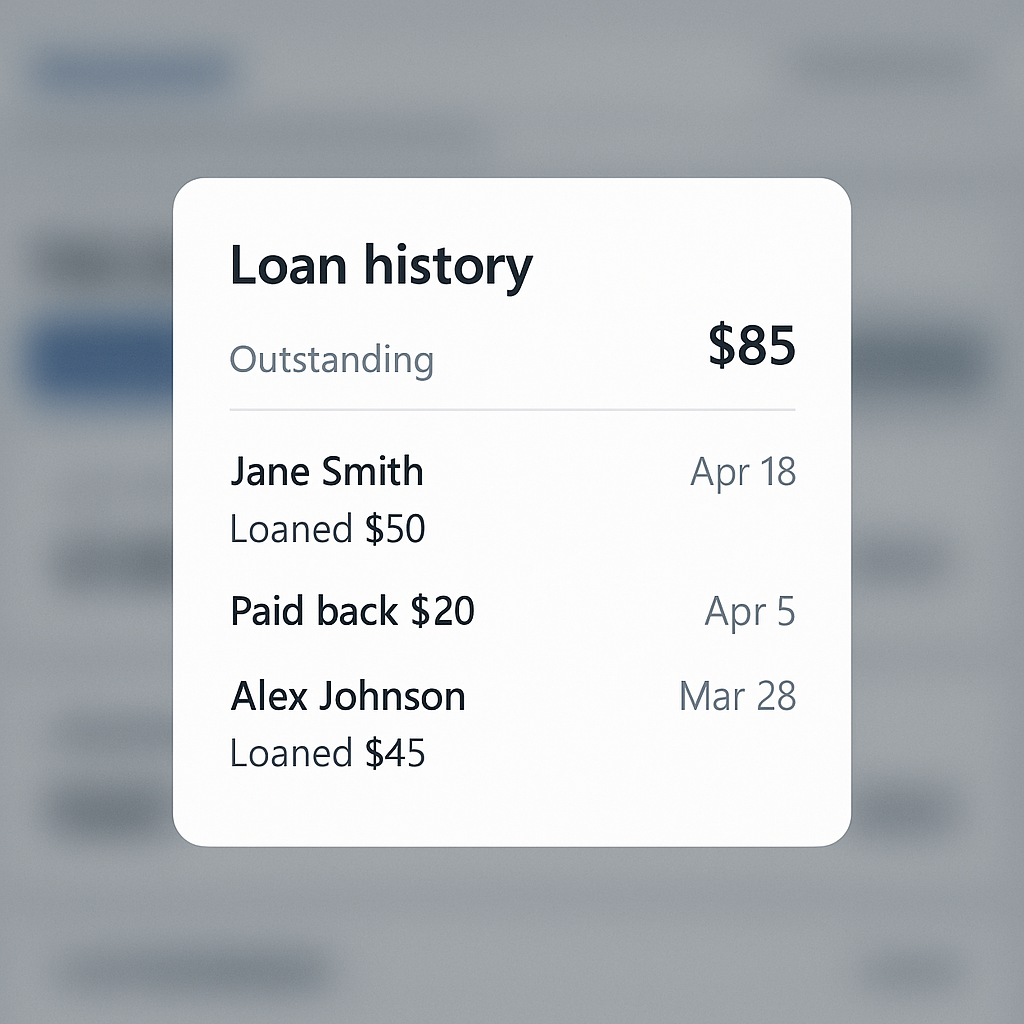Select the Apr 5 date label
Screen dimensions: 1024x1024
pos(749,610)
